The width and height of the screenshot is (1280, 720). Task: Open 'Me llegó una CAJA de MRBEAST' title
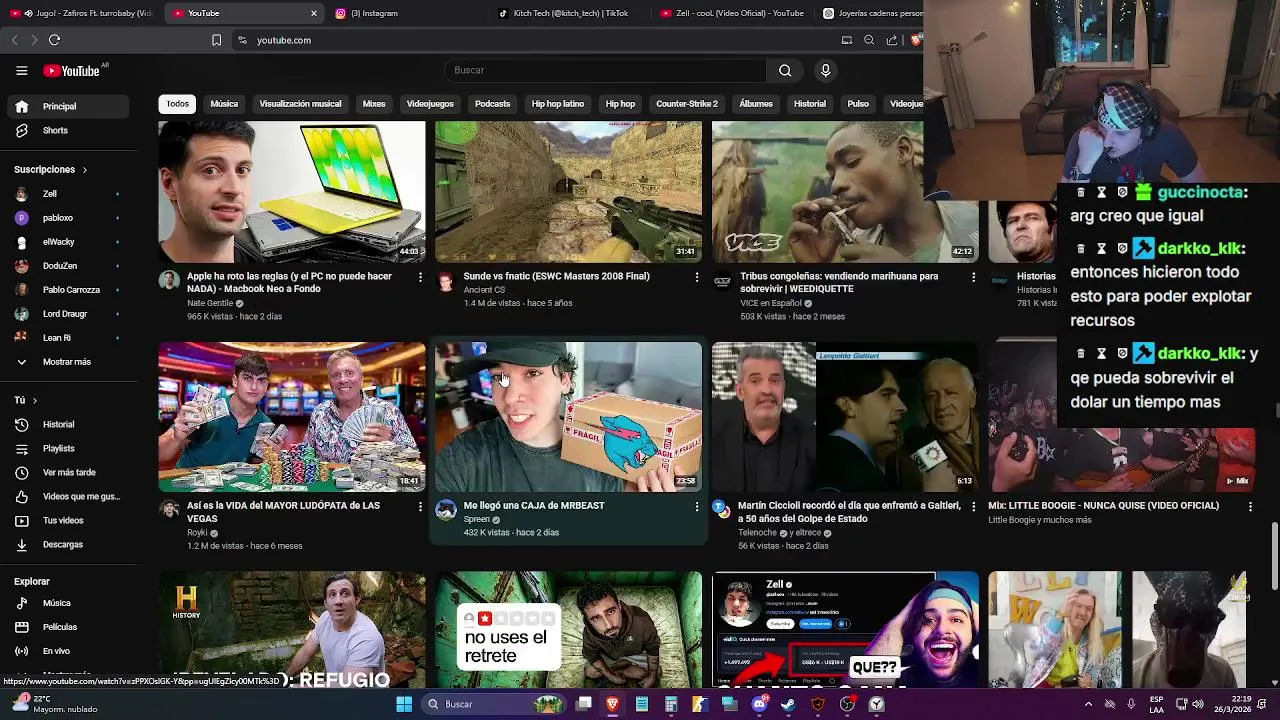pyautogui.click(x=534, y=506)
